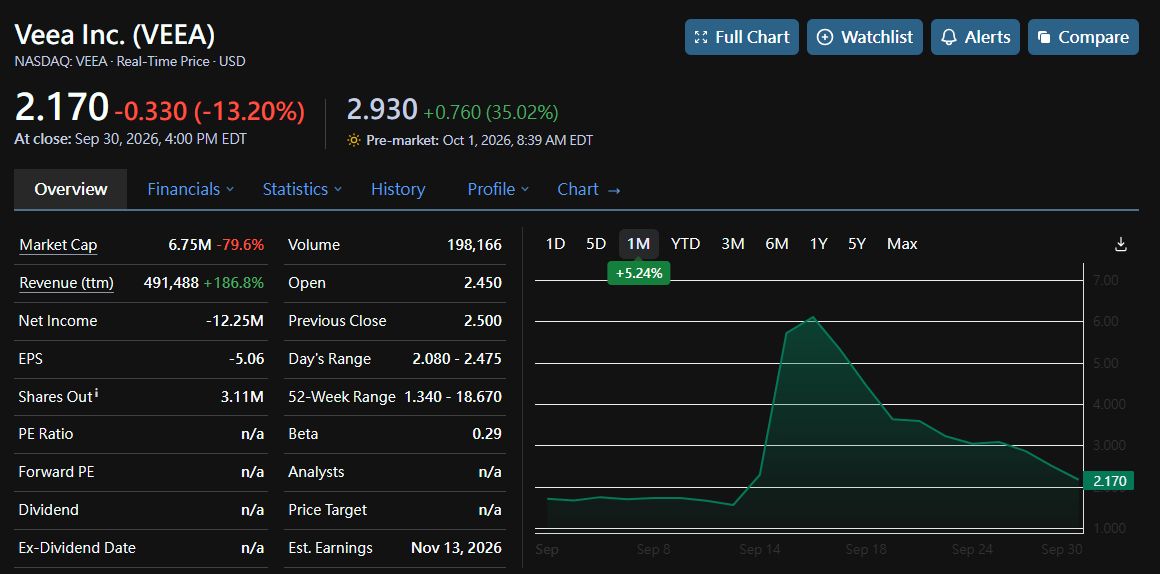This screenshot has width=1160, height=574.
Task: Download chart data with the download icon
Action: click(1121, 244)
